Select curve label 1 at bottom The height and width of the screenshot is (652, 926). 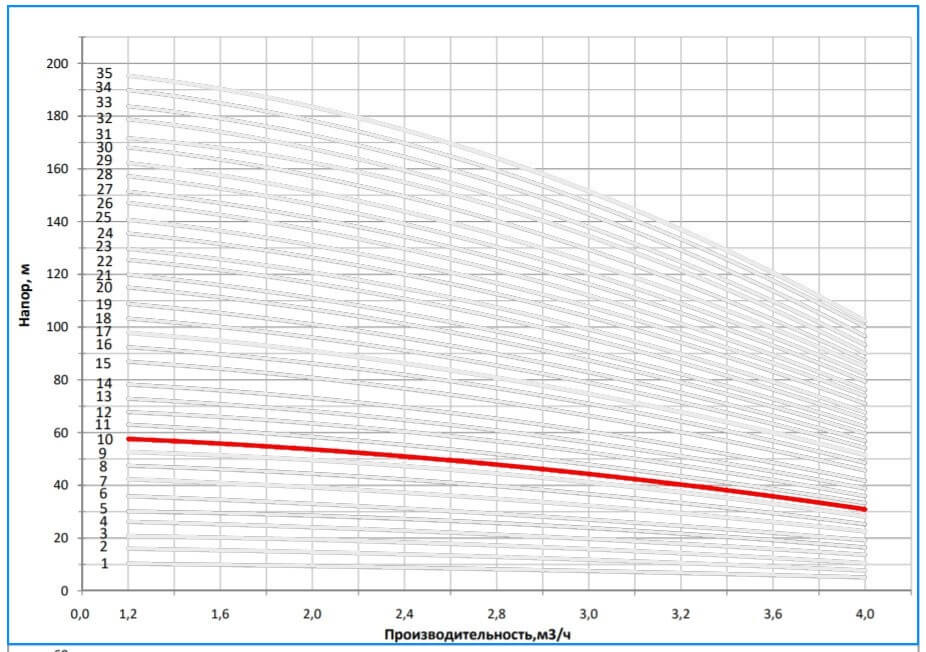pyautogui.click(x=104, y=564)
